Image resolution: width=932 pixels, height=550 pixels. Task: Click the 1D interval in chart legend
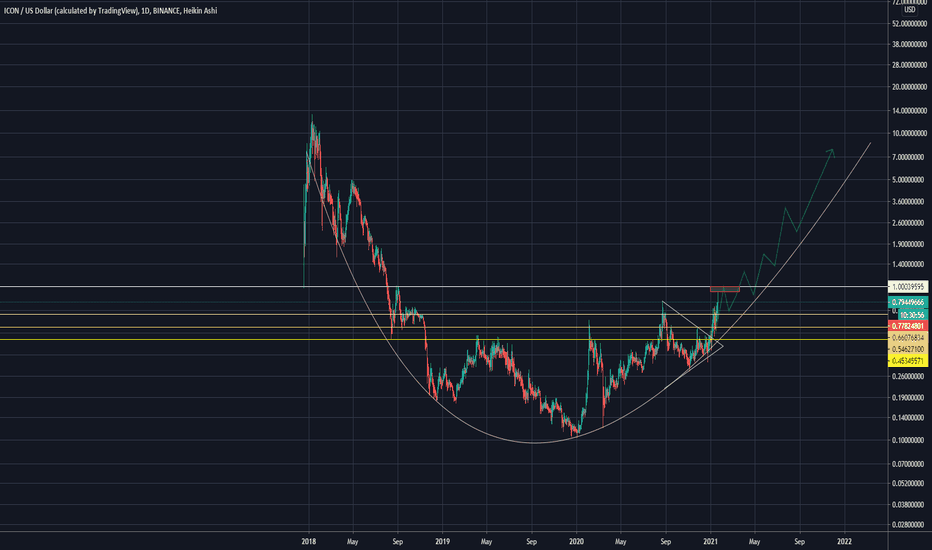pyautogui.click(x=146, y=11)
